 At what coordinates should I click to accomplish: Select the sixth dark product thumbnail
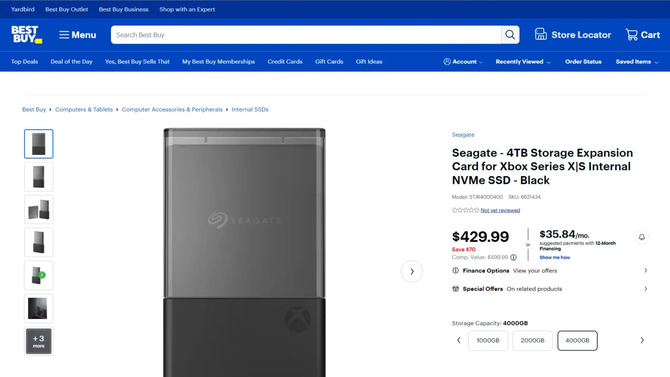(38, 308)
